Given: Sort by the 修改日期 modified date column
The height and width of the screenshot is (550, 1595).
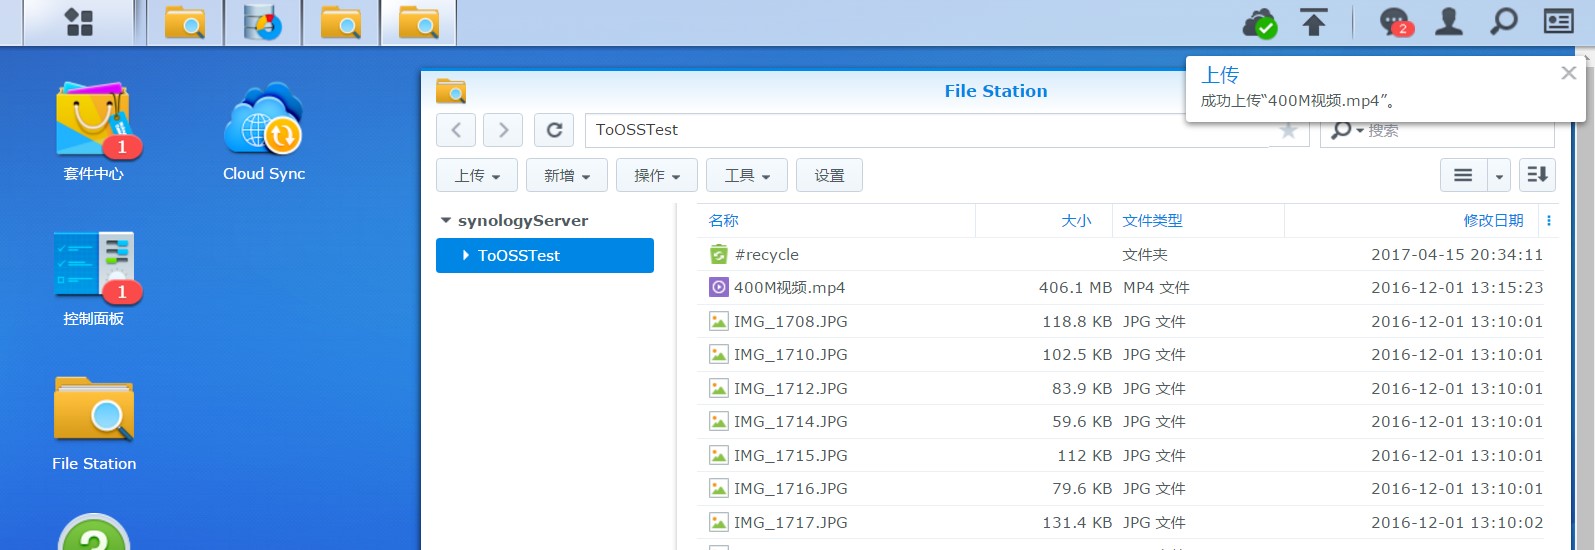Looking at the screenshot, I should point(1493,220).
